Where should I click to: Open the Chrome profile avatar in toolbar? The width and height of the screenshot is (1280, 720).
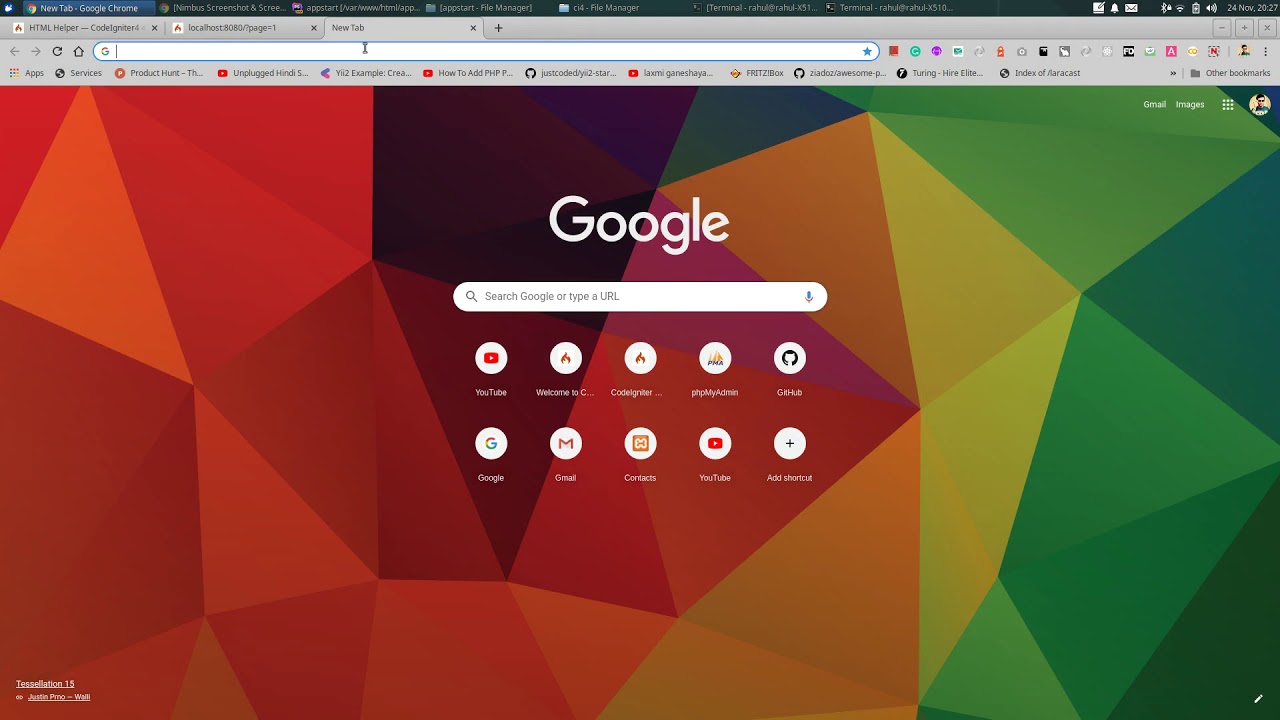coord(1244,51)
